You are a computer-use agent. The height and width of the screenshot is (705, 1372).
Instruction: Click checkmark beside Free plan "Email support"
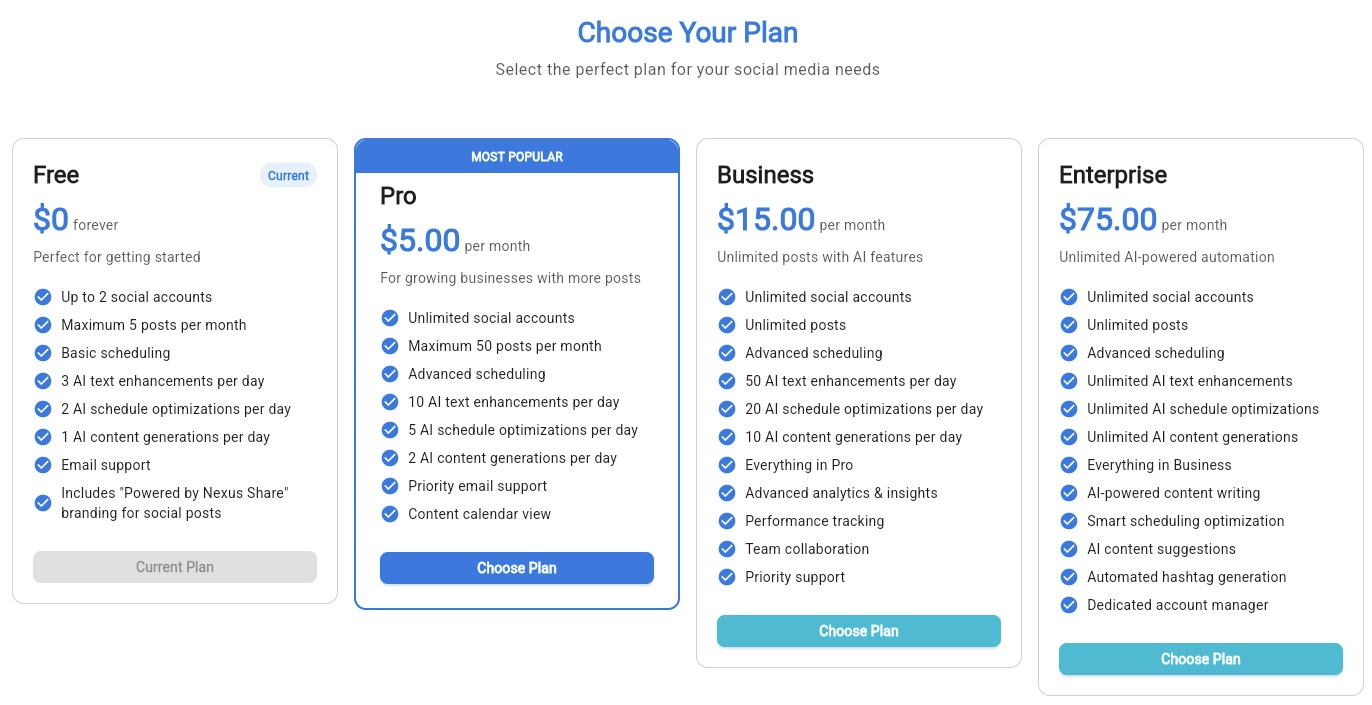[x=43, y=465]
